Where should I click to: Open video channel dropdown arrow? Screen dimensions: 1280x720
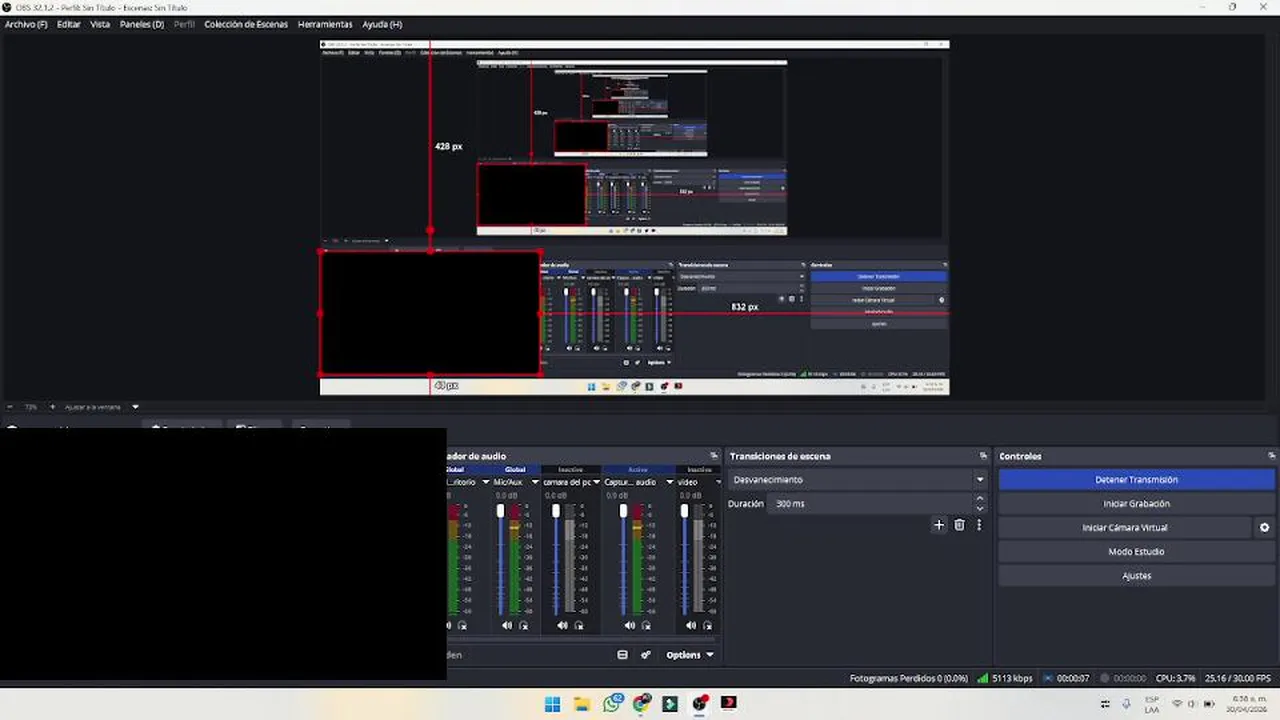click(717, 482)
